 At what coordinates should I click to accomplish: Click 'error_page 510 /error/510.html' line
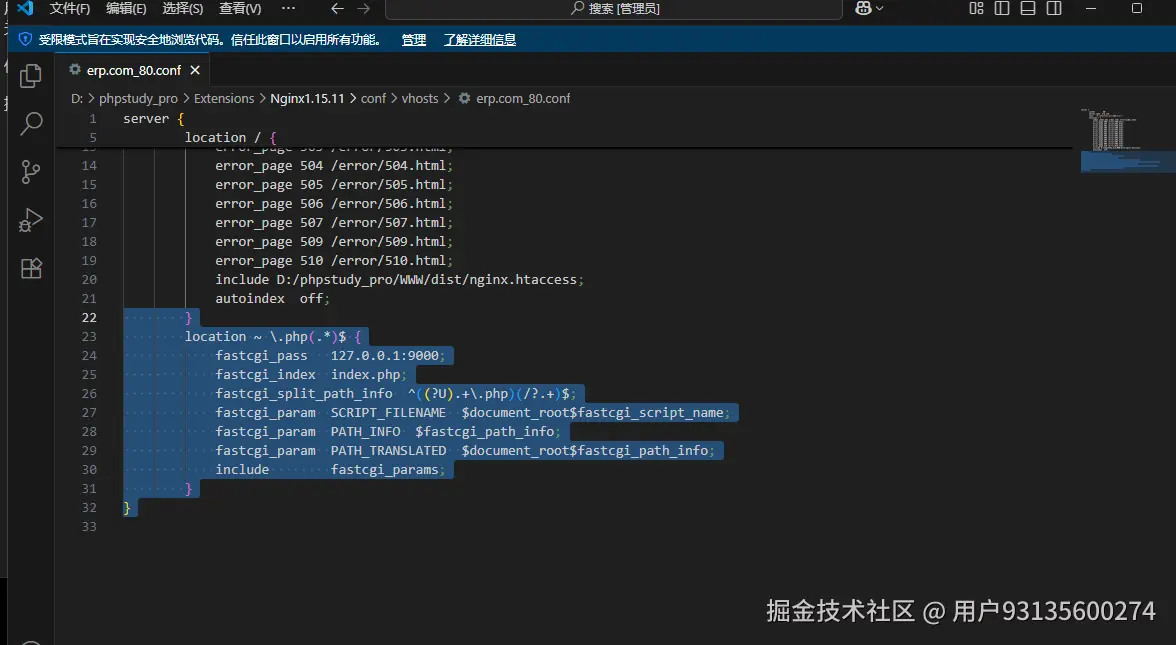[334, 260]
